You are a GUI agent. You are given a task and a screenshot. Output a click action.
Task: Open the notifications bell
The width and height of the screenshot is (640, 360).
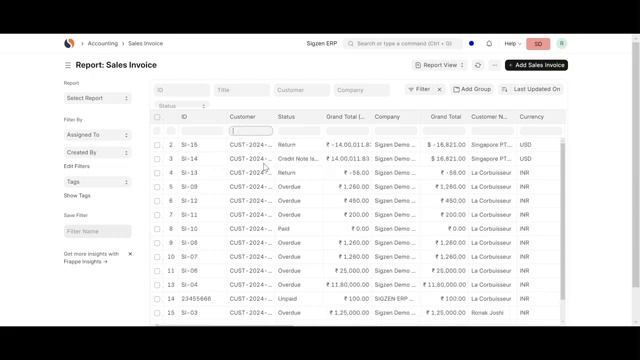tap(489, 44)
